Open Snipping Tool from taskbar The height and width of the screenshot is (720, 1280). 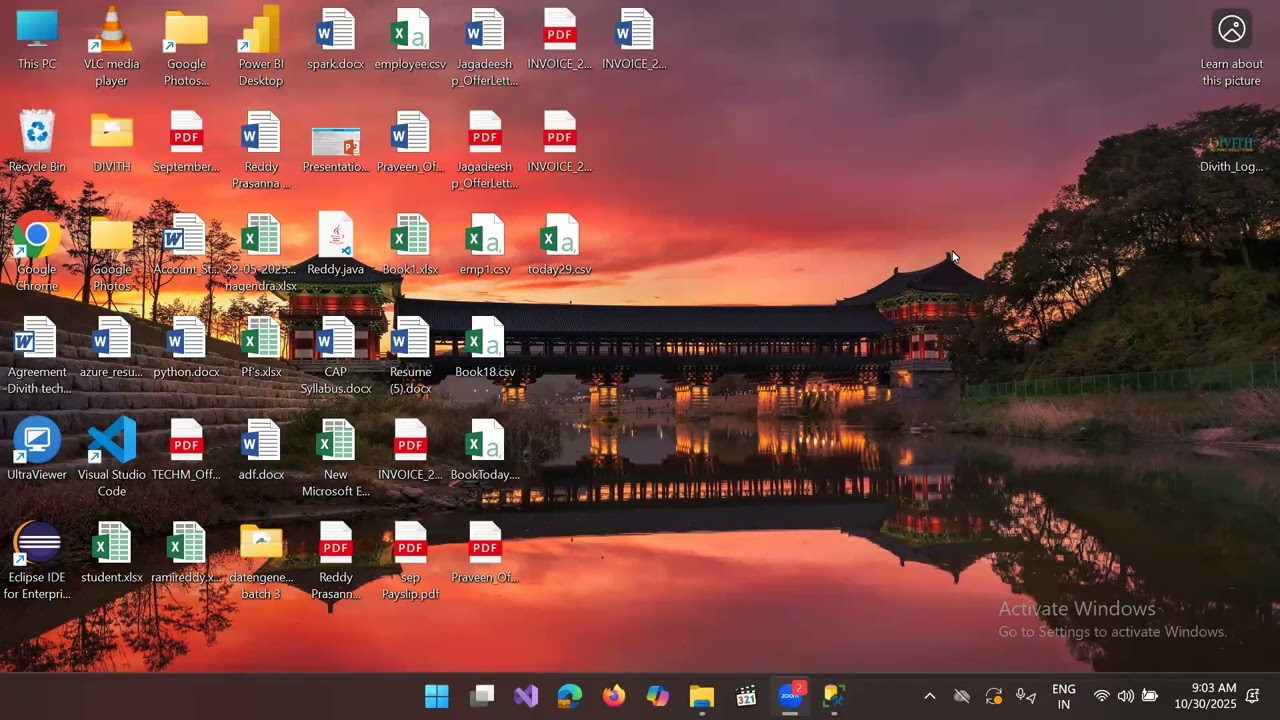coord(835,697)
